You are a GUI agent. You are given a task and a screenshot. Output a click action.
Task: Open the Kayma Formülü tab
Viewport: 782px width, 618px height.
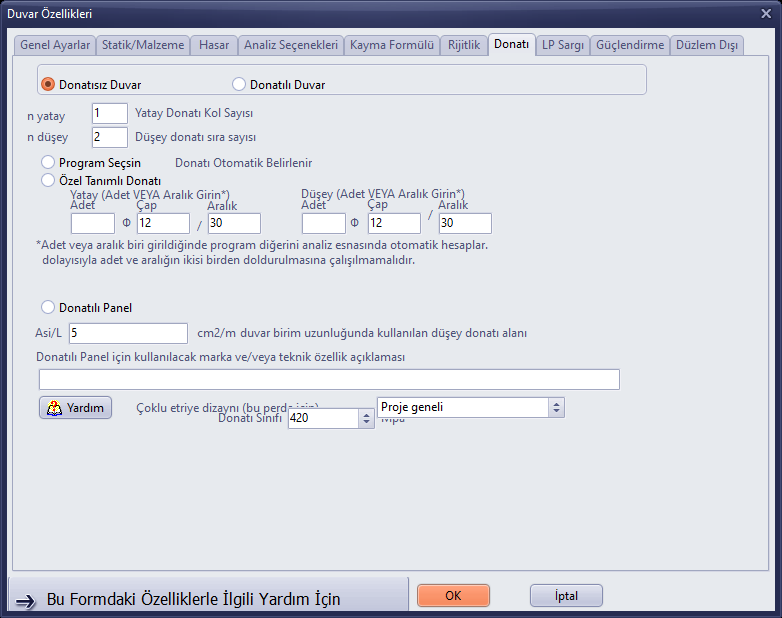click(x=391, y=45)
